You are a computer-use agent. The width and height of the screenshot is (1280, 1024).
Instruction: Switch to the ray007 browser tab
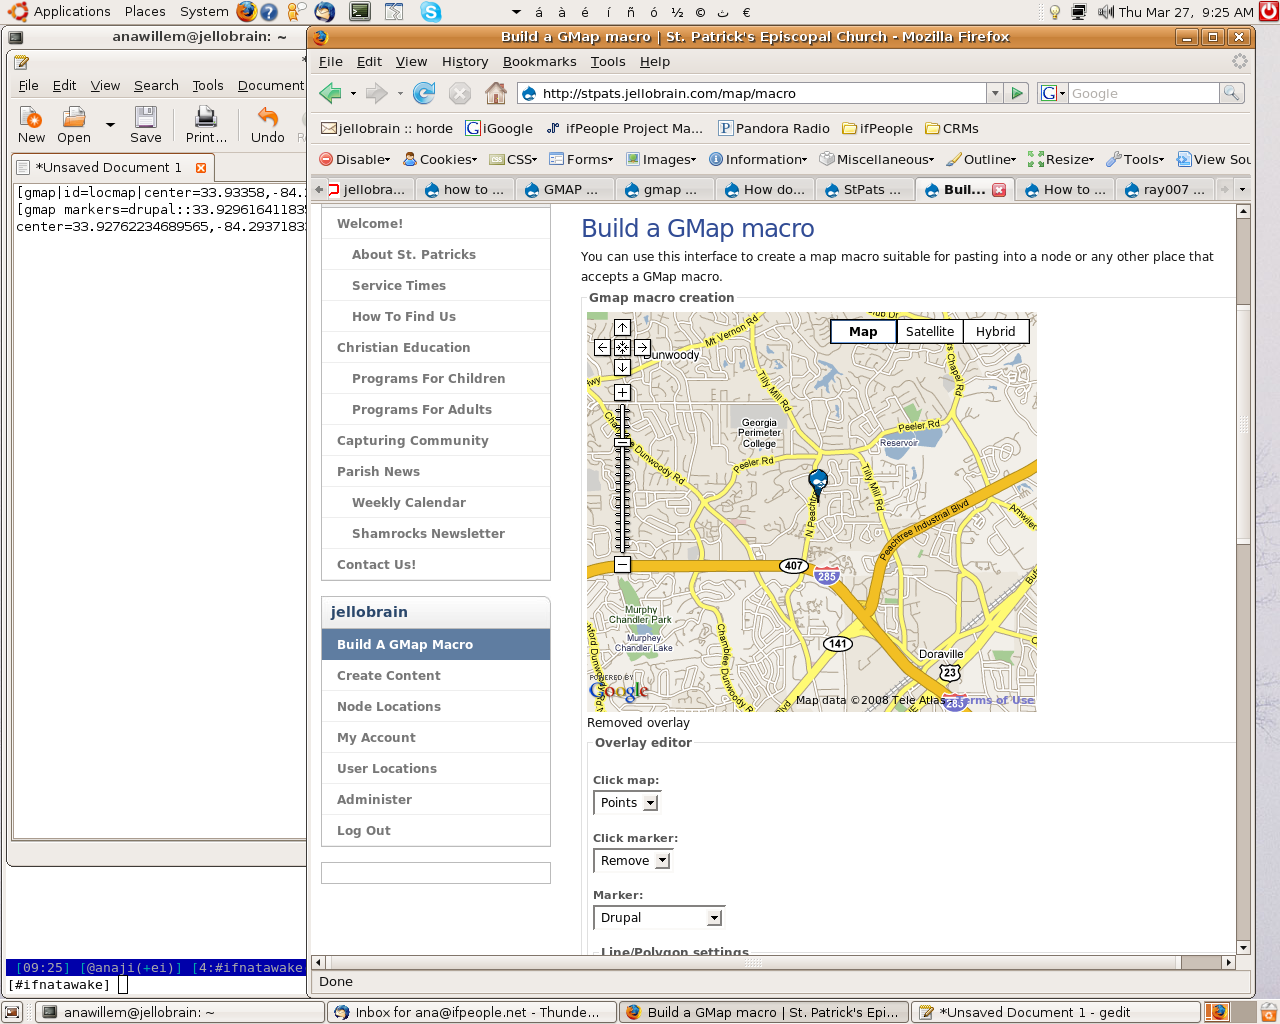(1165, 190)
